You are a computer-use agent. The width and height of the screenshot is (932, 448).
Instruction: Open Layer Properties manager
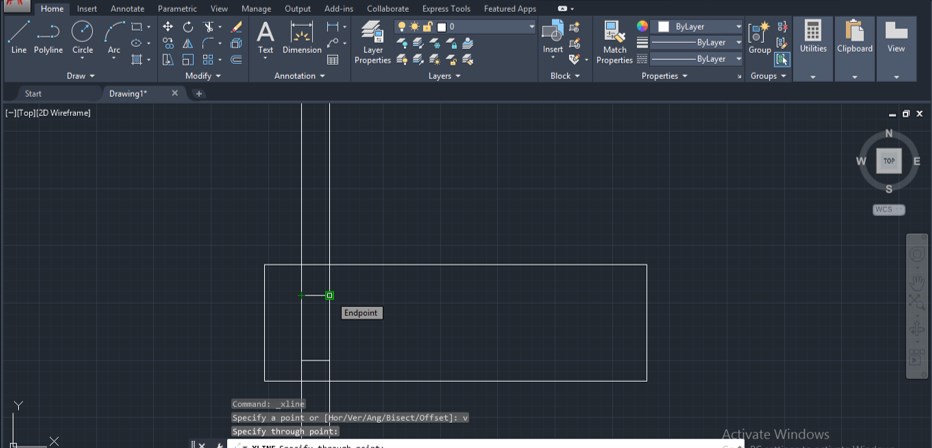click(373, 42)
